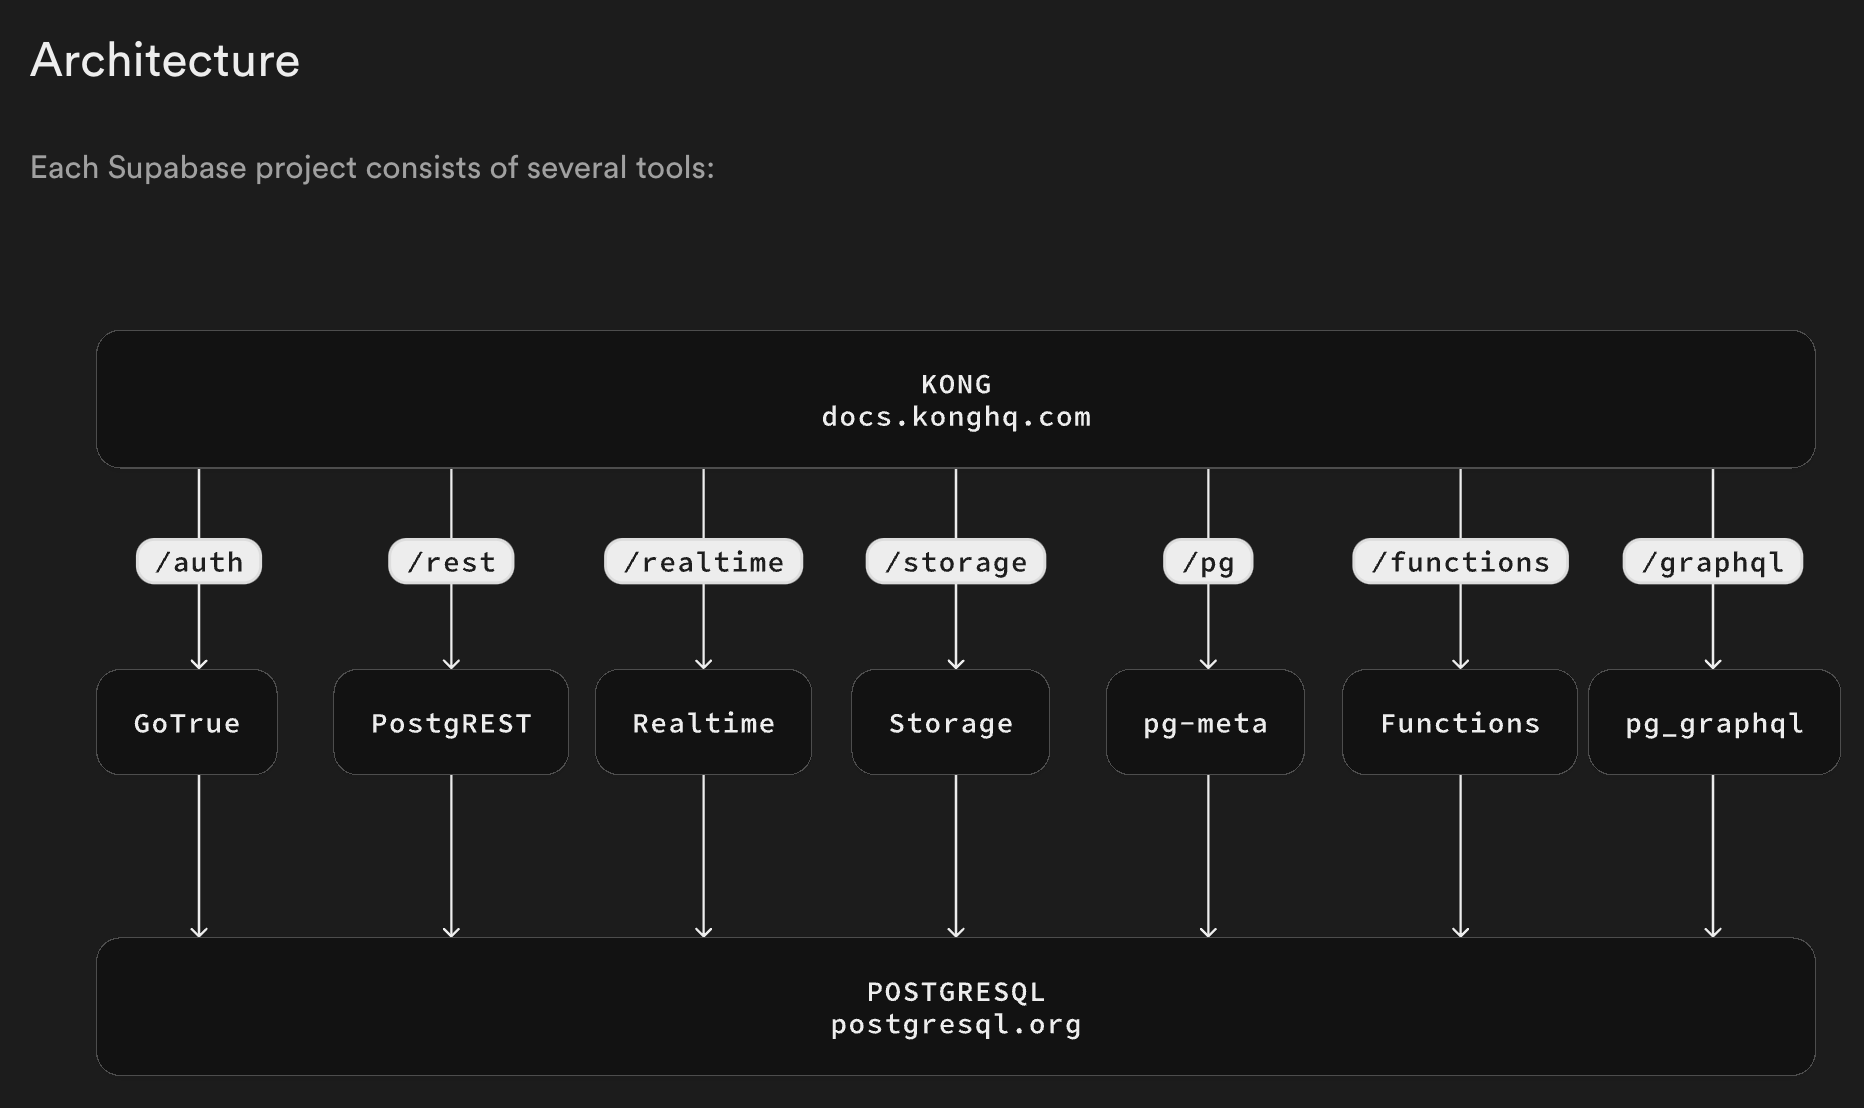Screen dimensions: 1864x1108
Task: Open the POSTGRESQL postgresql.org box
Action: [955, 1007]
